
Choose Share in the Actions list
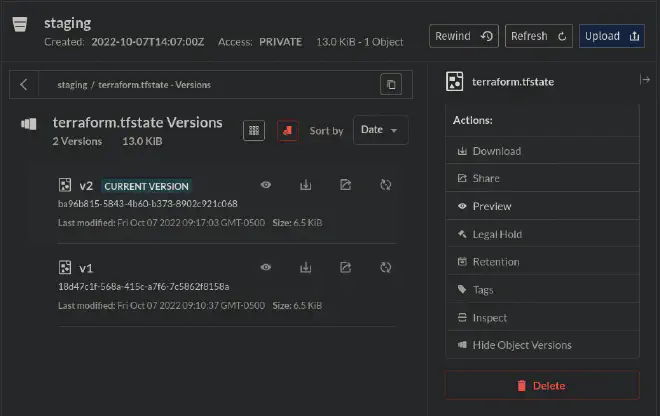point(542,178)
